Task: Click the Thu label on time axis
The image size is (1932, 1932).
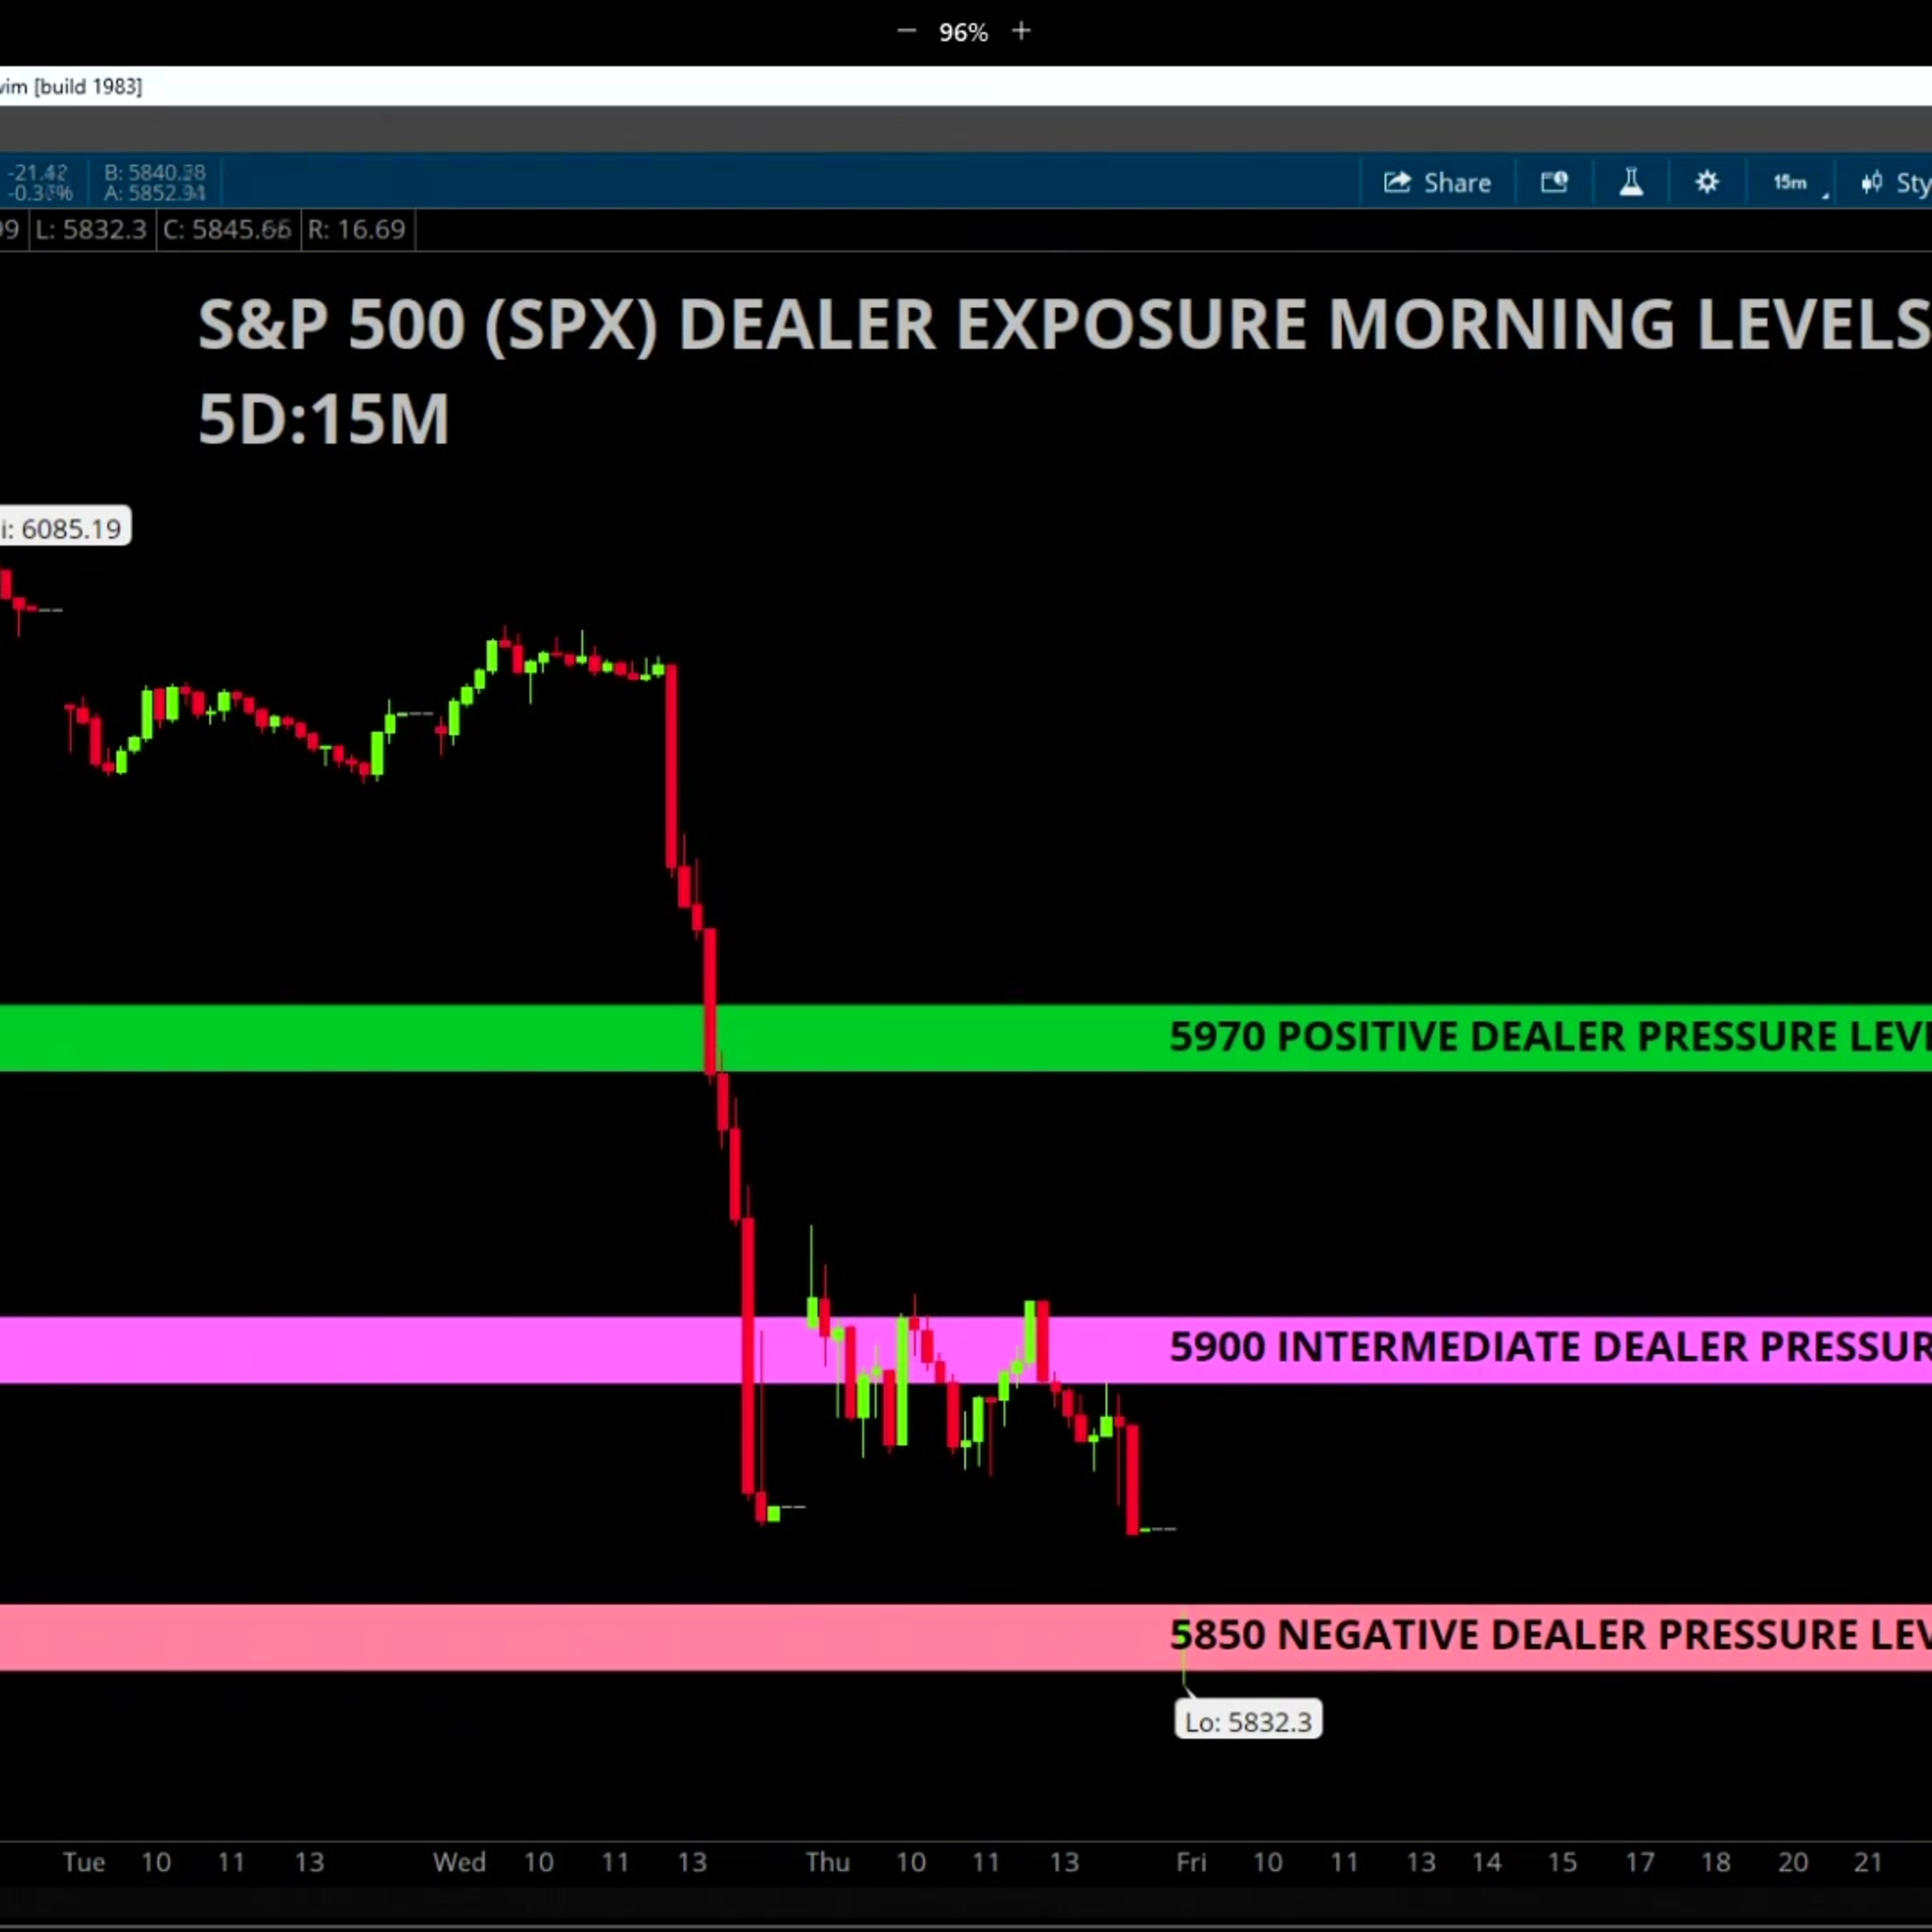Action: pyautogui.click(x=827, y=1862)
